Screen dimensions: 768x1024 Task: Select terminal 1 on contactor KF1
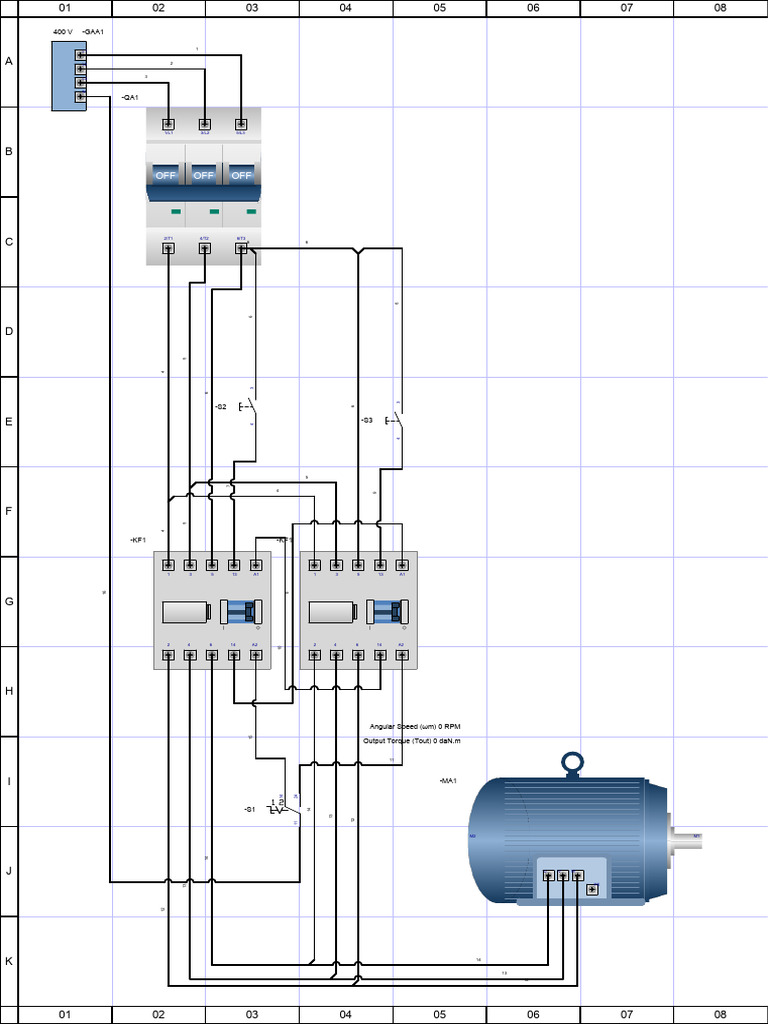[168, 565]
